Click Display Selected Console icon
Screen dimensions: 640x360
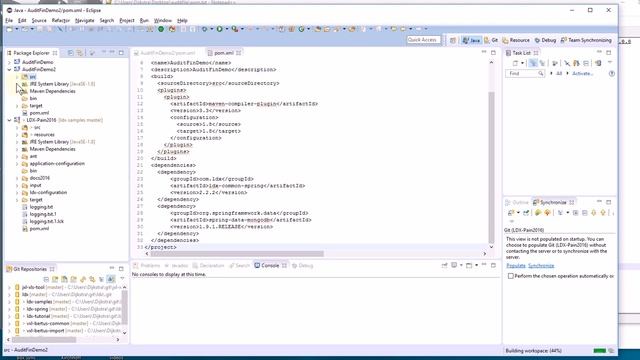[454, 265]
